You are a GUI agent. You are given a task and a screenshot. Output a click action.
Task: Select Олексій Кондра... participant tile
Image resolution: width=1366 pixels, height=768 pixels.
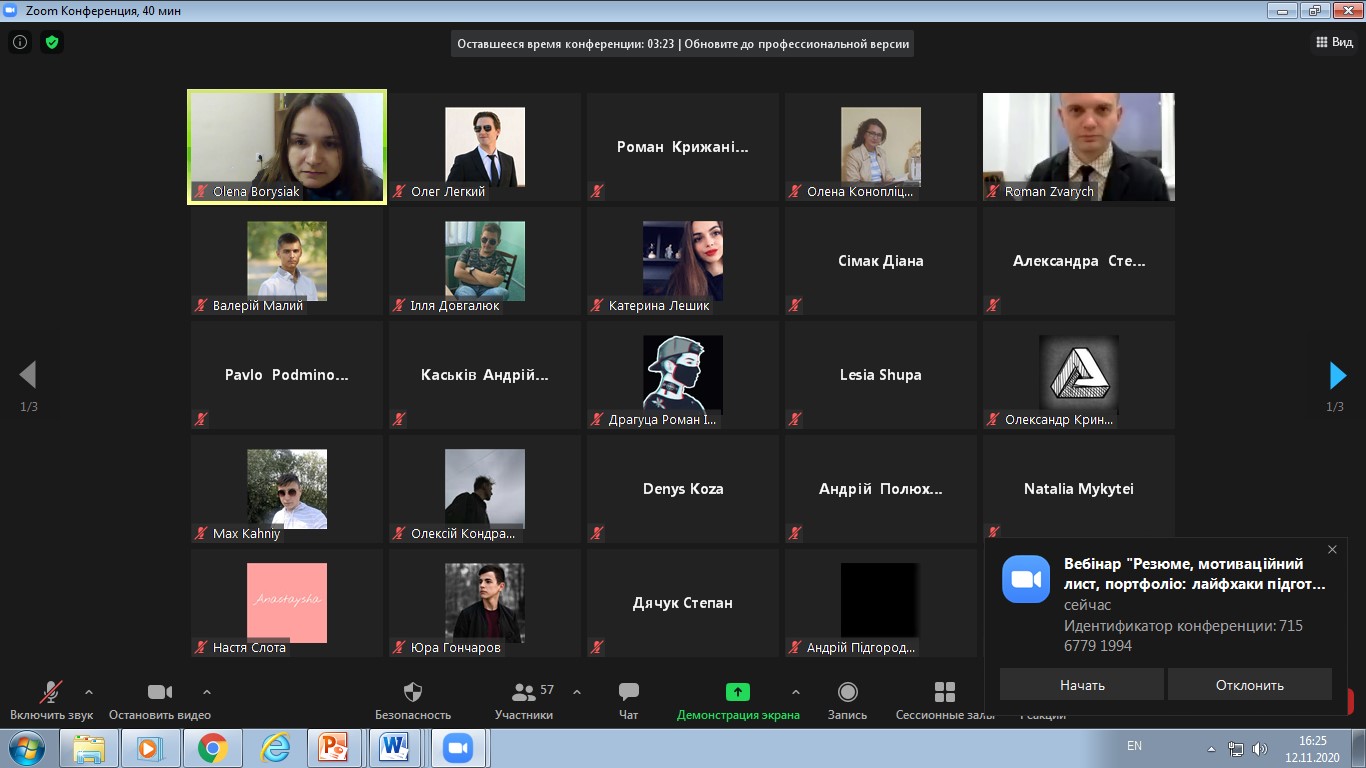click(x=485, y=489)
